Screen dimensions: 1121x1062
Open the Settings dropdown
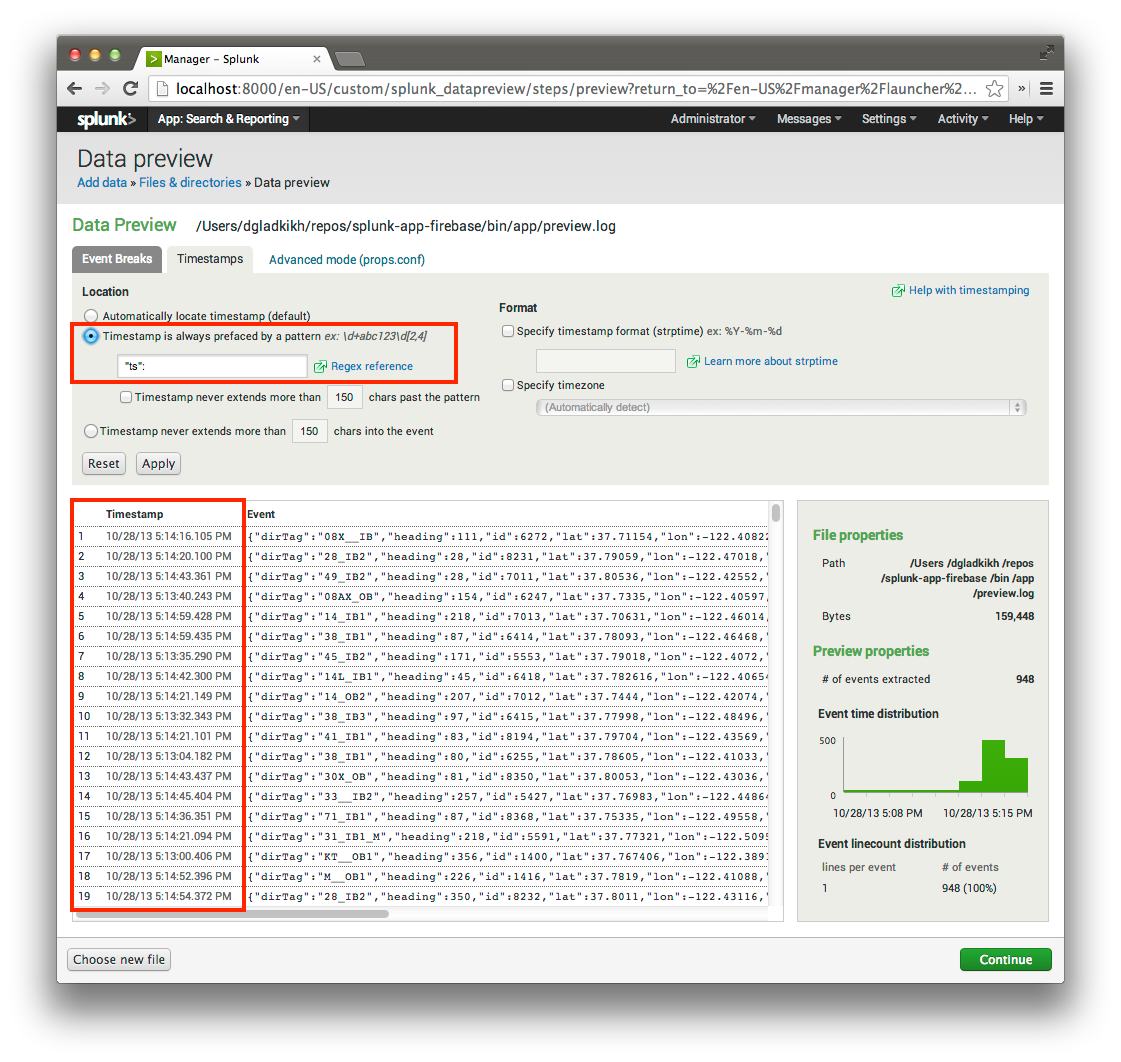[x=889, y=119]
